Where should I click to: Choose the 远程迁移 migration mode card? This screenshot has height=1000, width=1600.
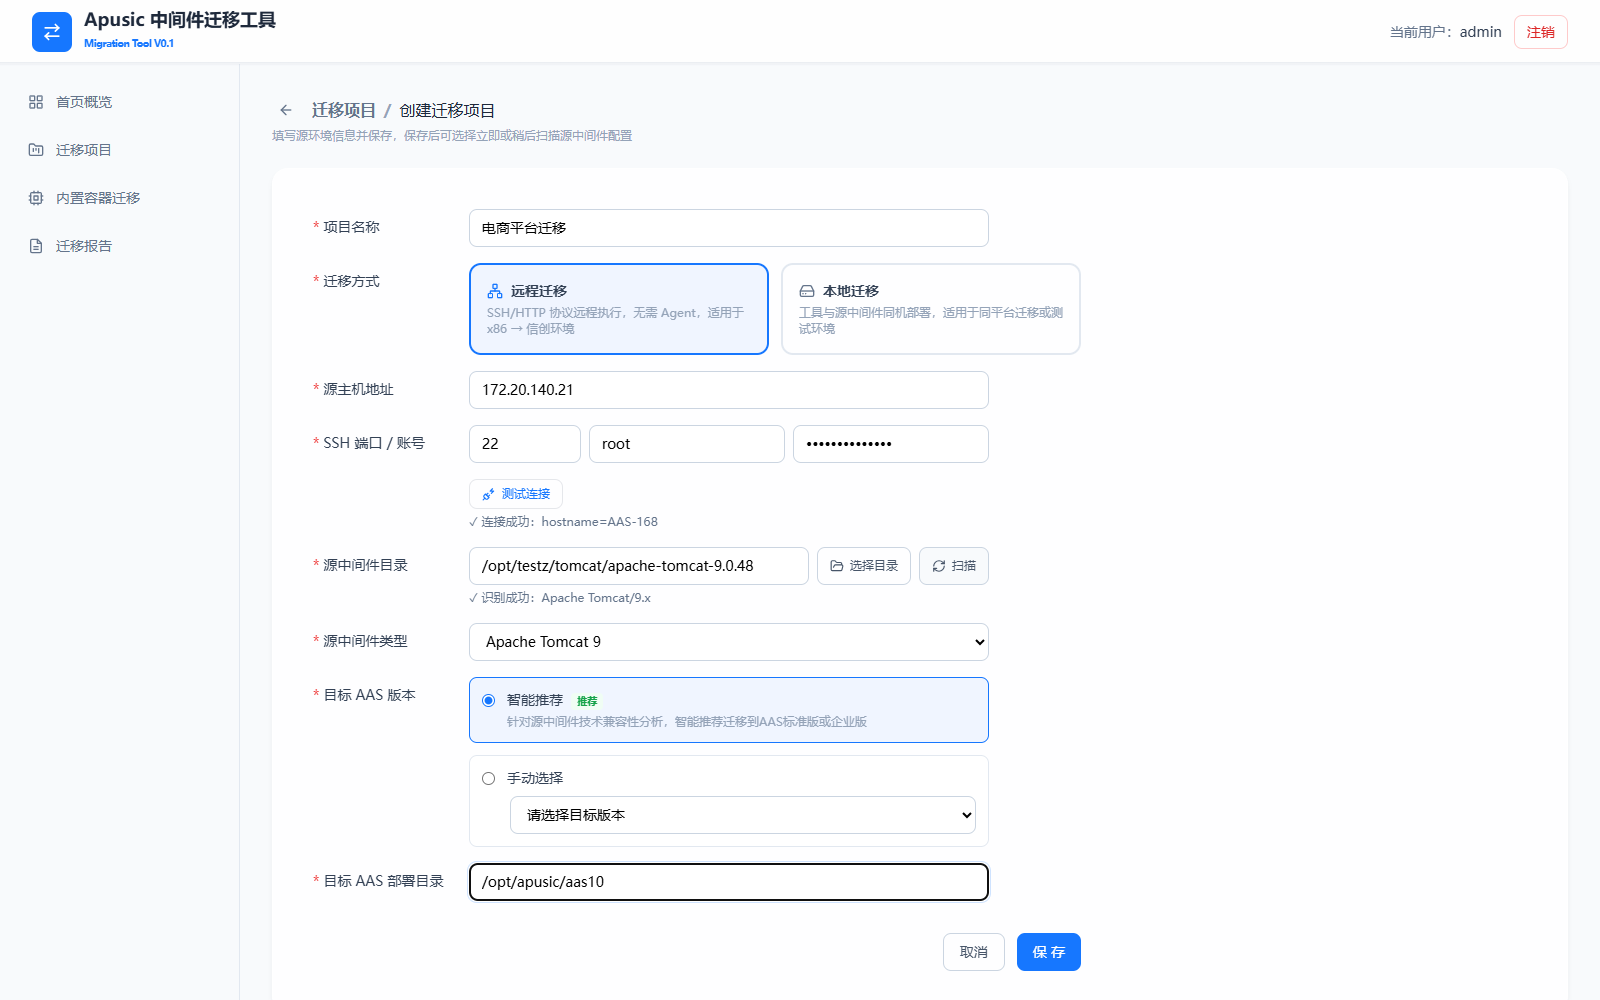[619, 309]
